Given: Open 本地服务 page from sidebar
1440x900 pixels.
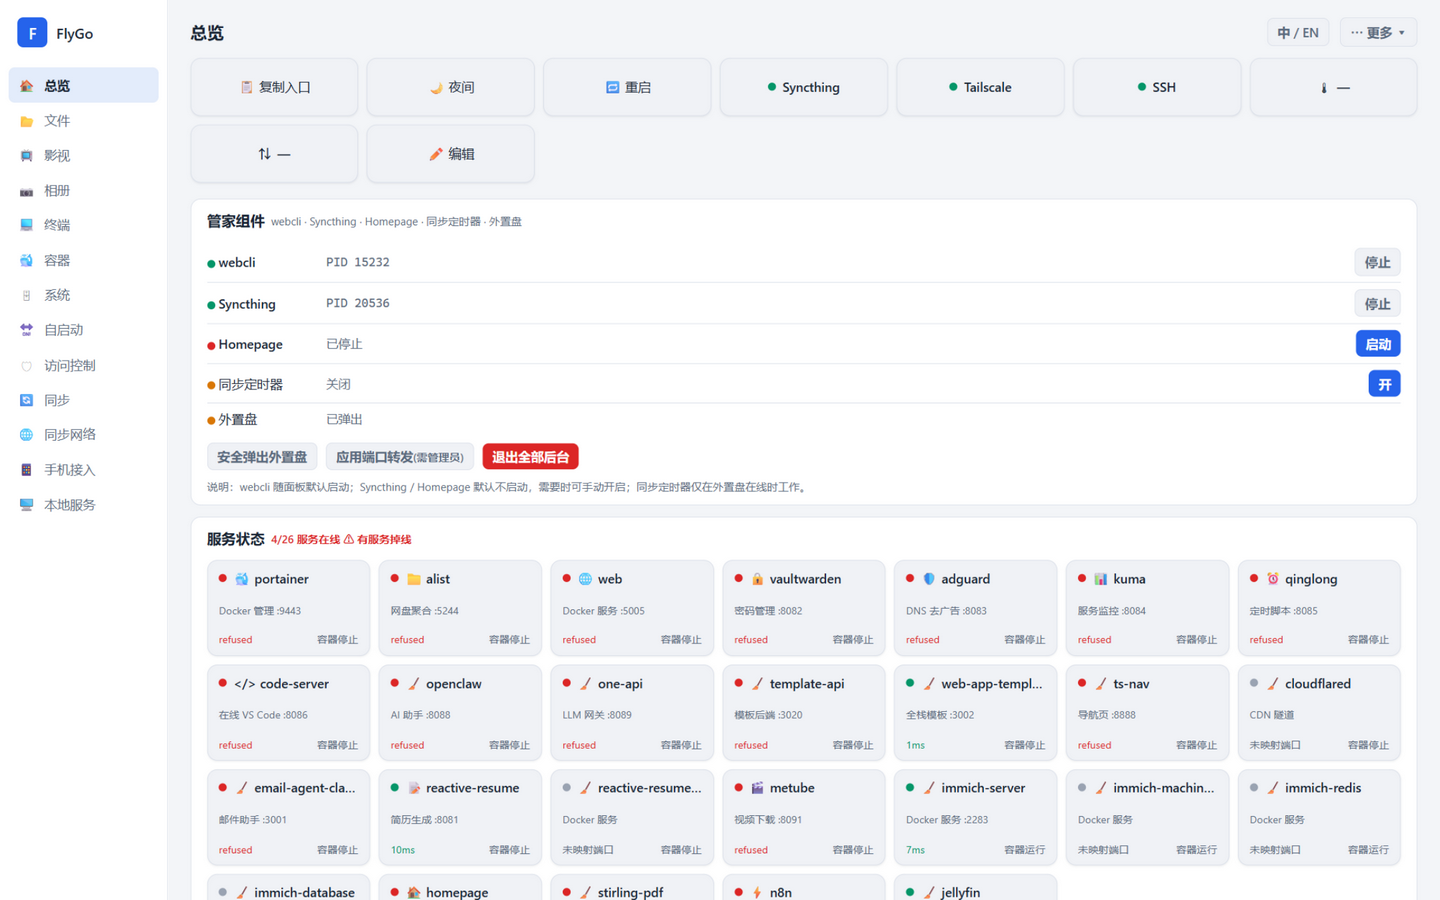Looking at the screenshot, I should (84, 505).
